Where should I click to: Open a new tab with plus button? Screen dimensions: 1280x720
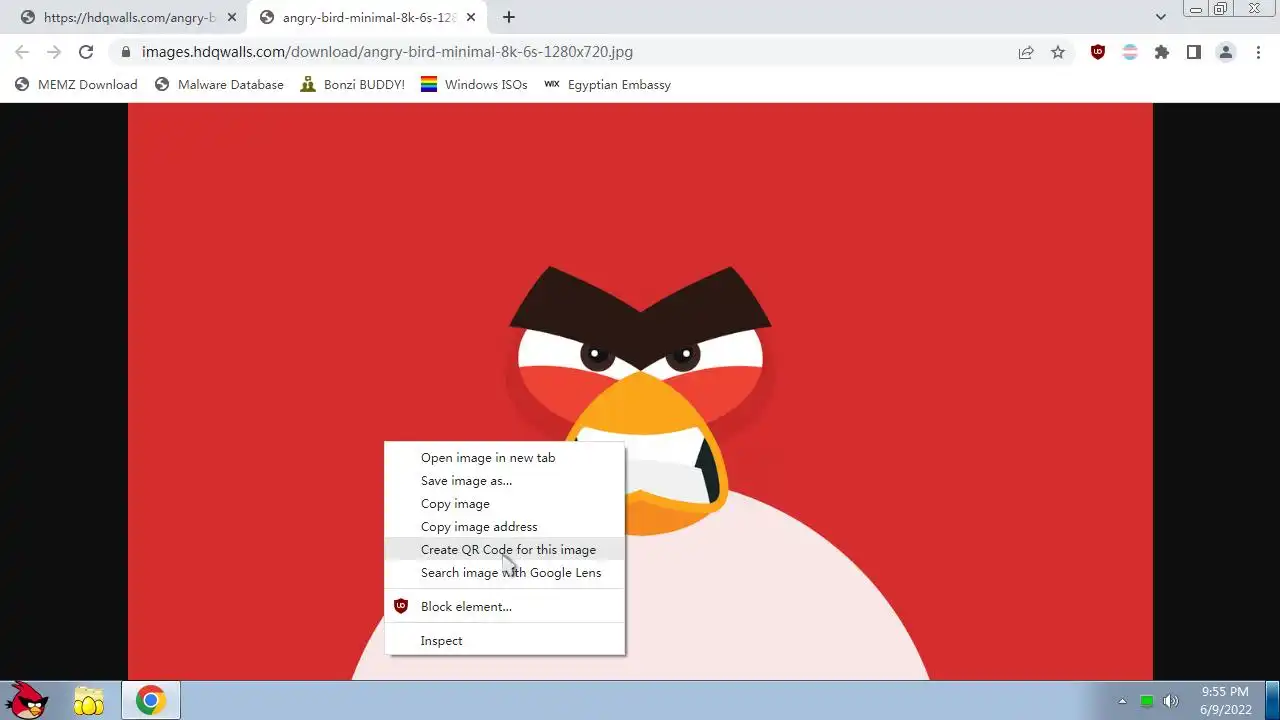click(509, 17)
